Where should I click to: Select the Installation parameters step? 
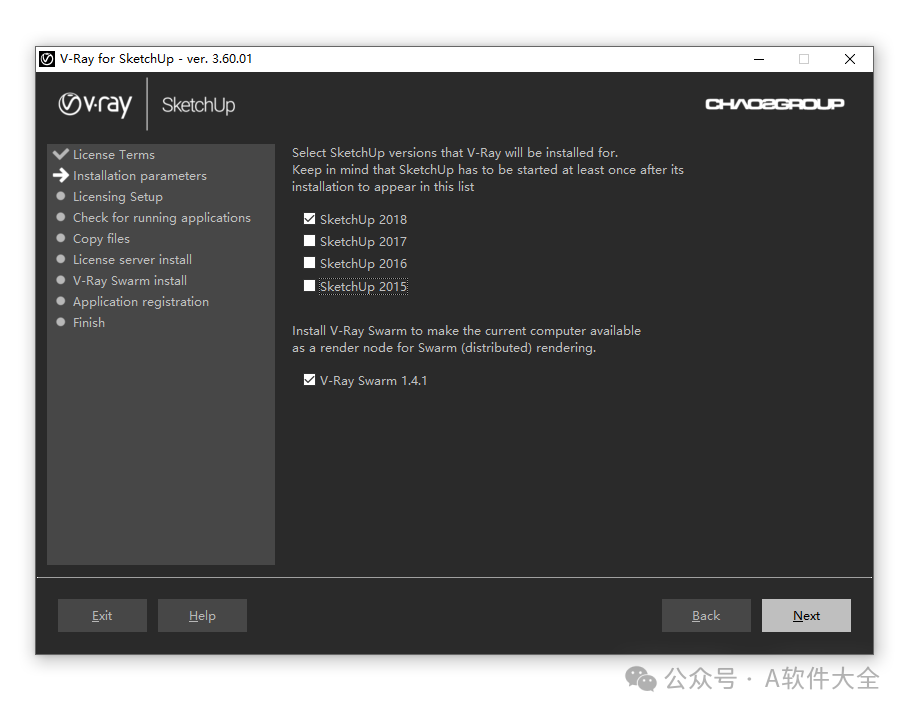coord(140,175)
